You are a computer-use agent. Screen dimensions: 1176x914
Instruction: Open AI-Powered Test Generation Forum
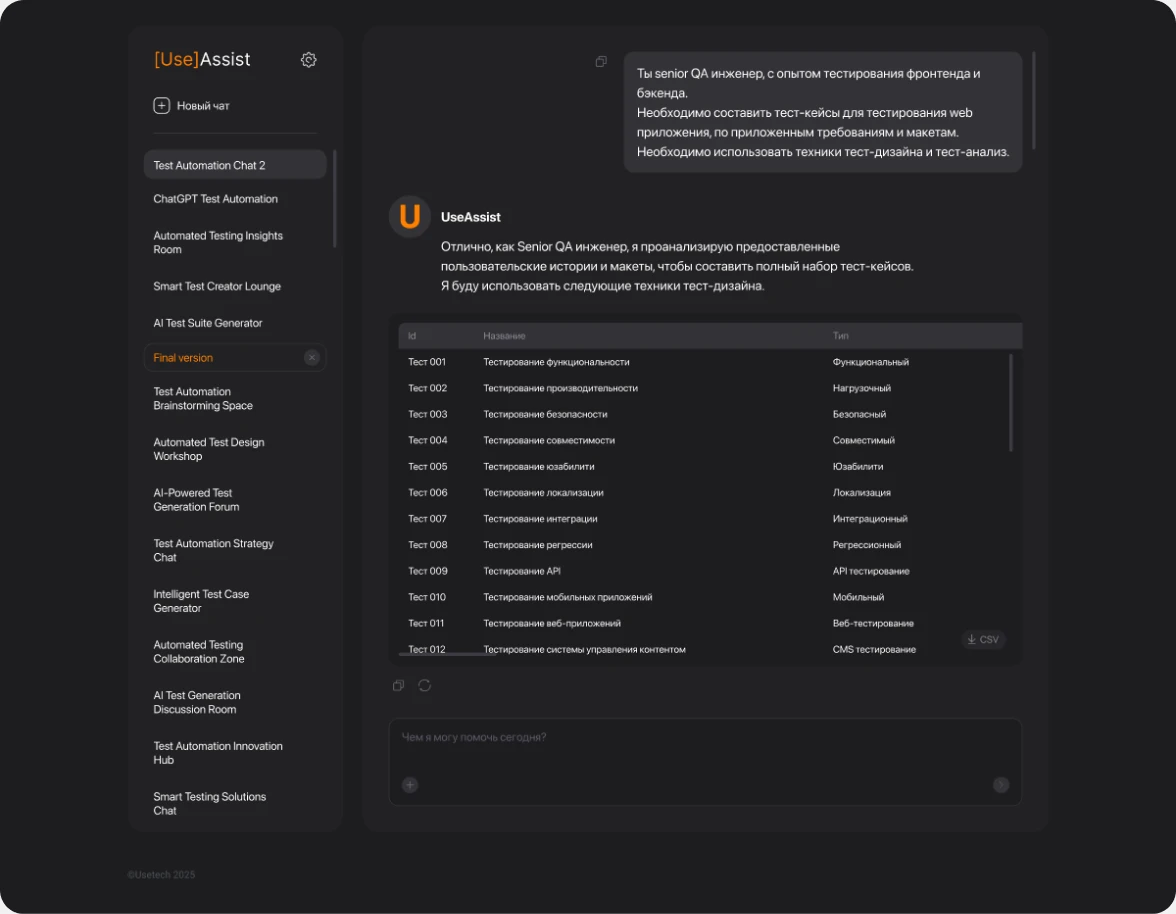196,499
